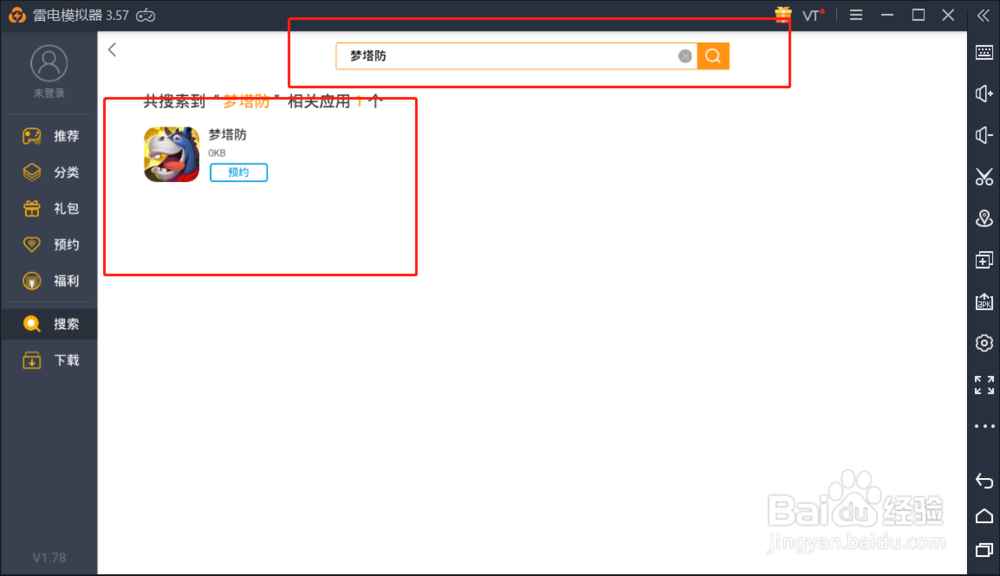Toggle fullscreen mode
Viewport: 1000px width, 576px height.
tap(984, 385)
